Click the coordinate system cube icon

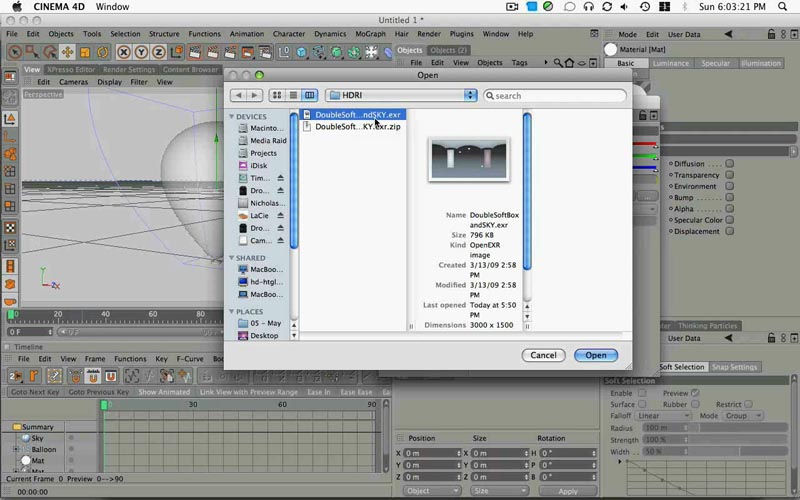(x=177, y=52)
